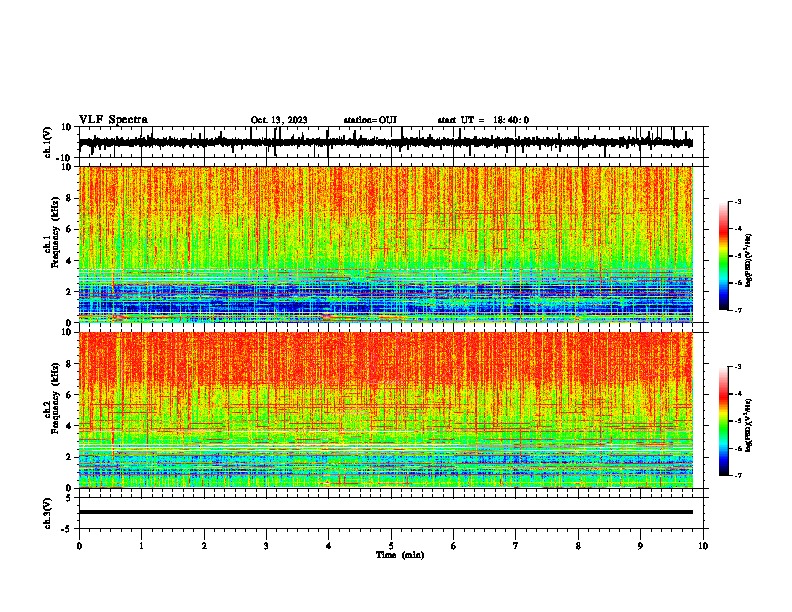Click the ch.2 color bar "-7" value

click(x=738, y=475)
